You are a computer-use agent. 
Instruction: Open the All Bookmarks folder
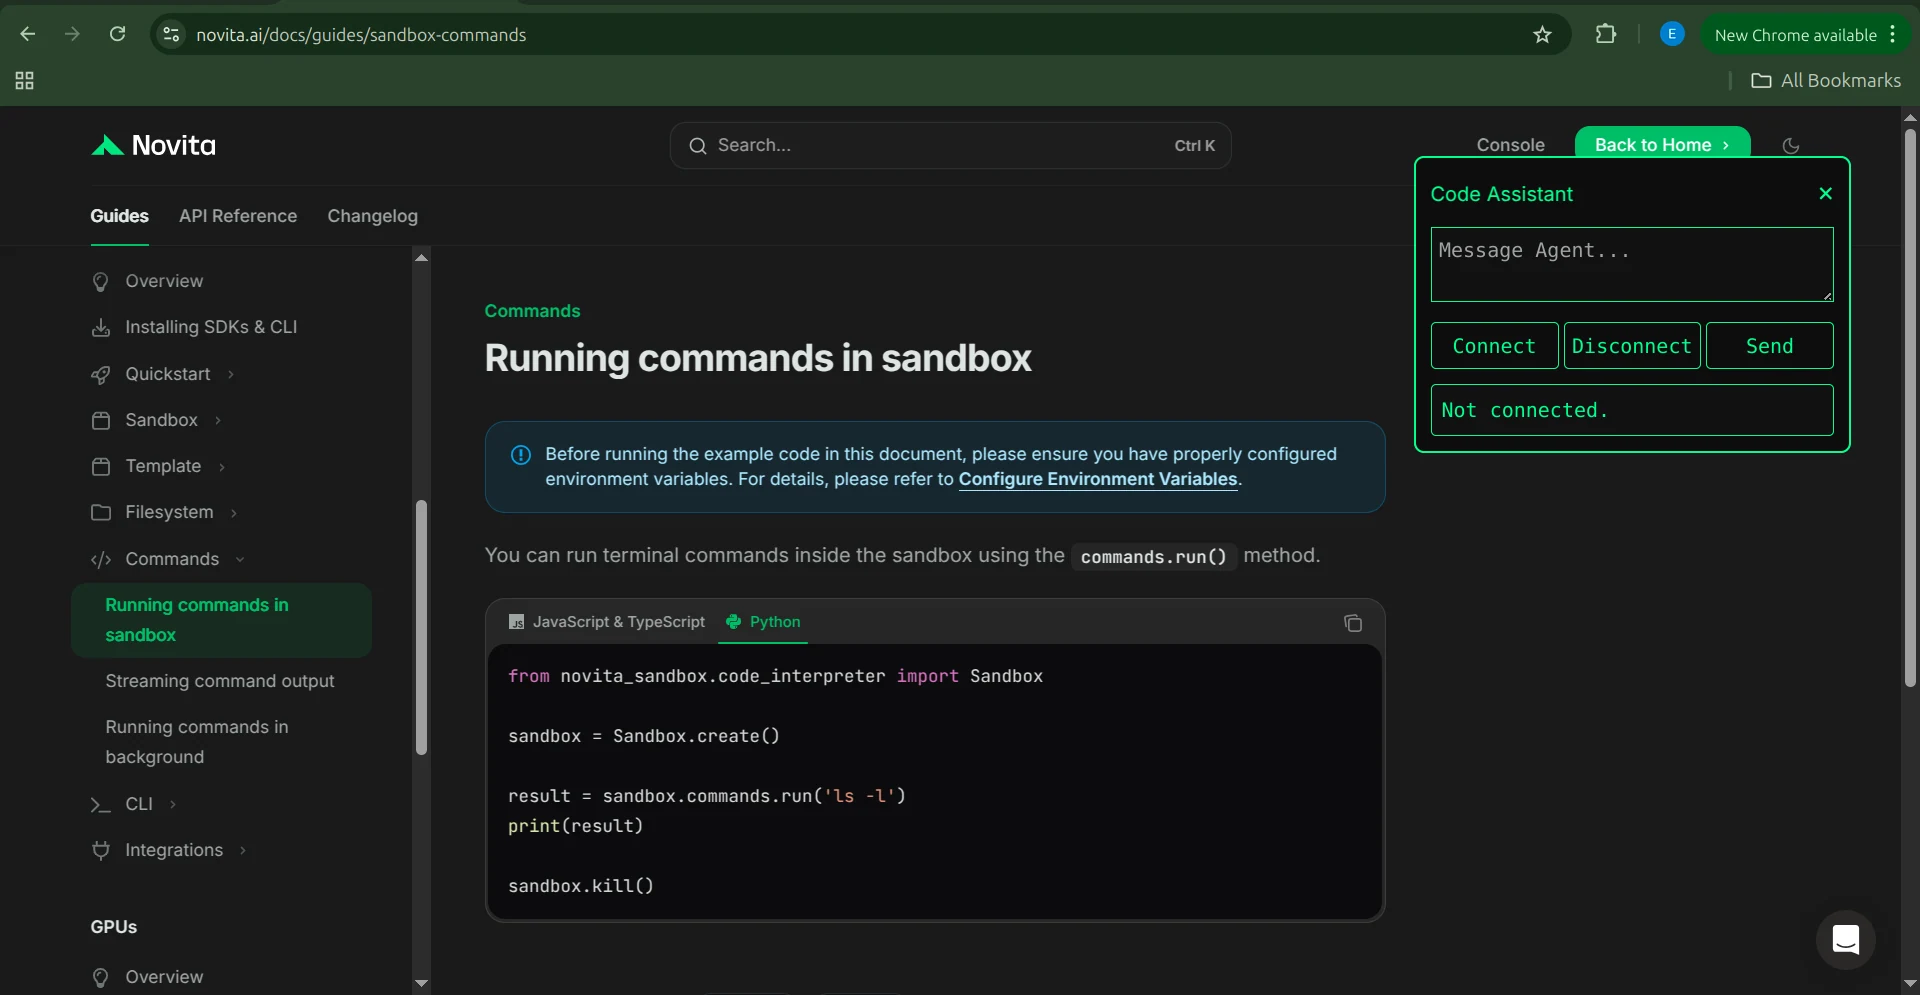point(1826,80)
